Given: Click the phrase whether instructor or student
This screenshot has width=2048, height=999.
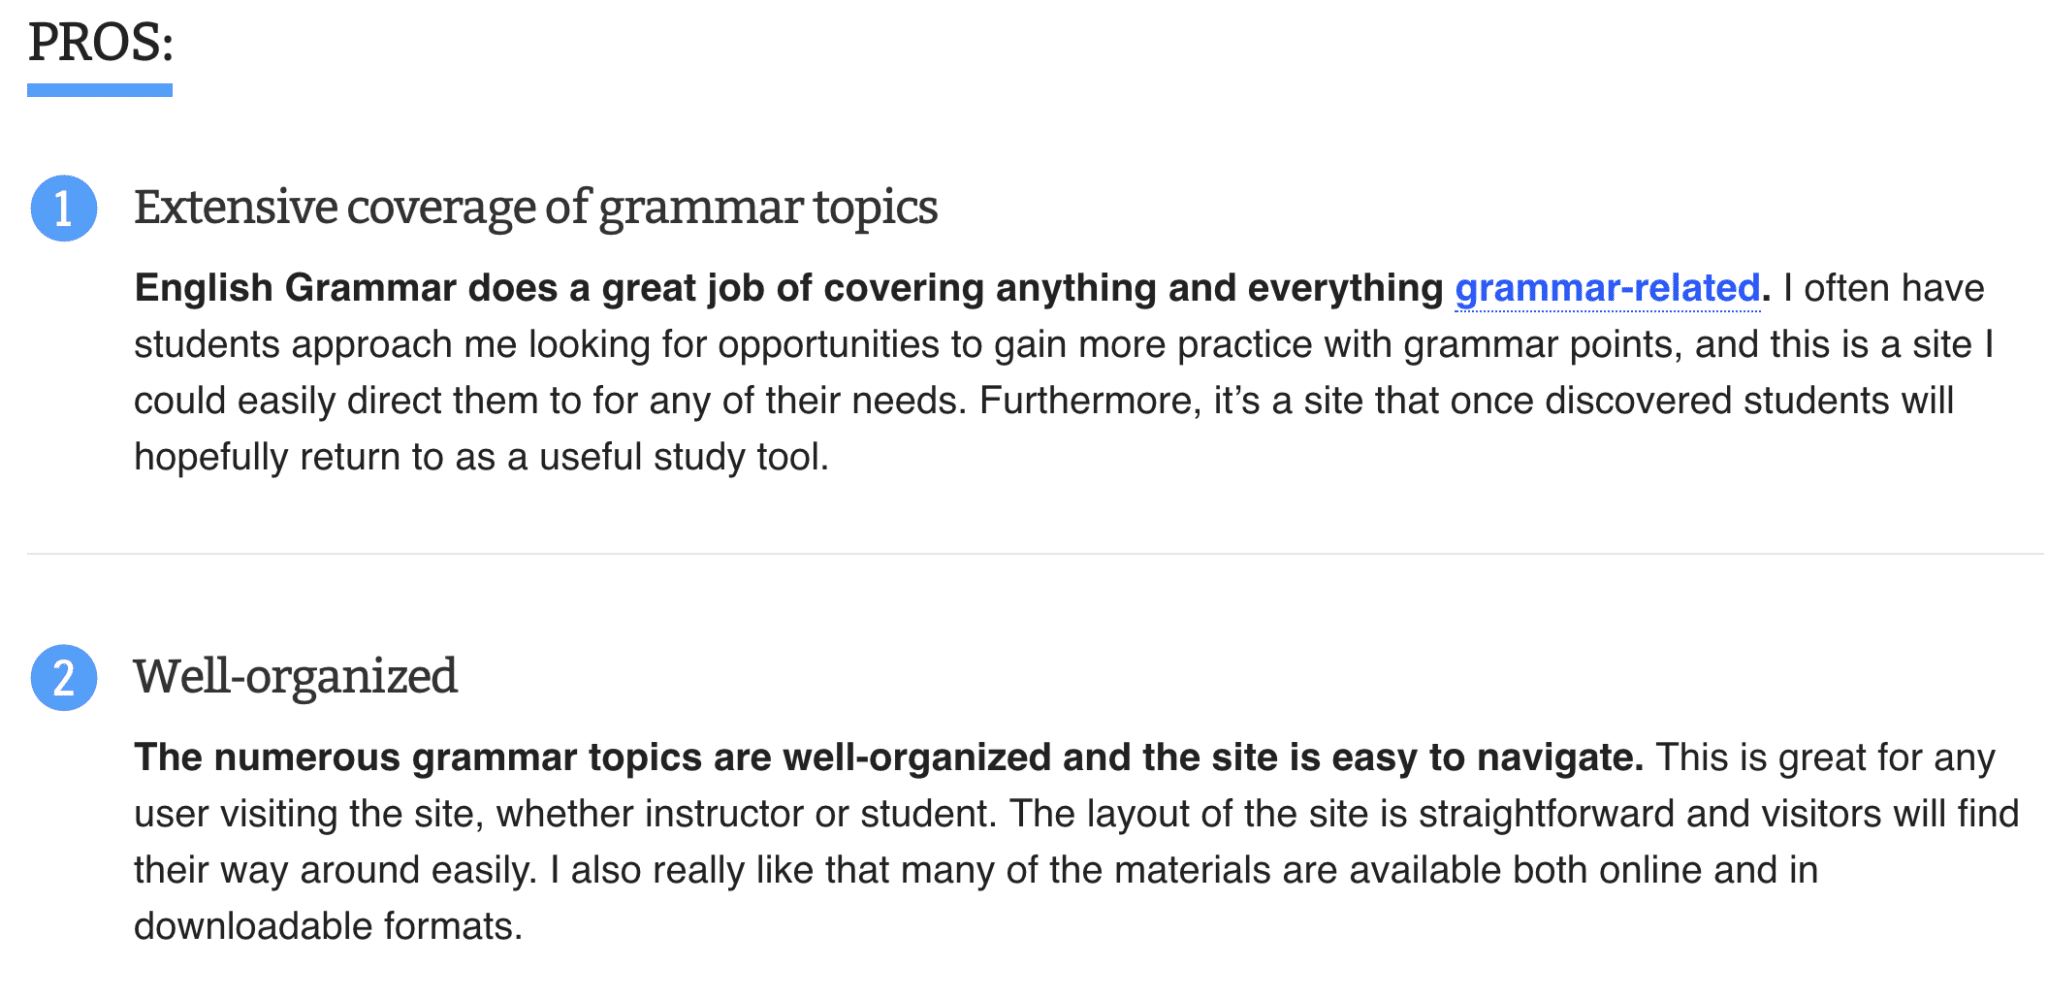Looking at the screenshot, I should tap(745, 814).
